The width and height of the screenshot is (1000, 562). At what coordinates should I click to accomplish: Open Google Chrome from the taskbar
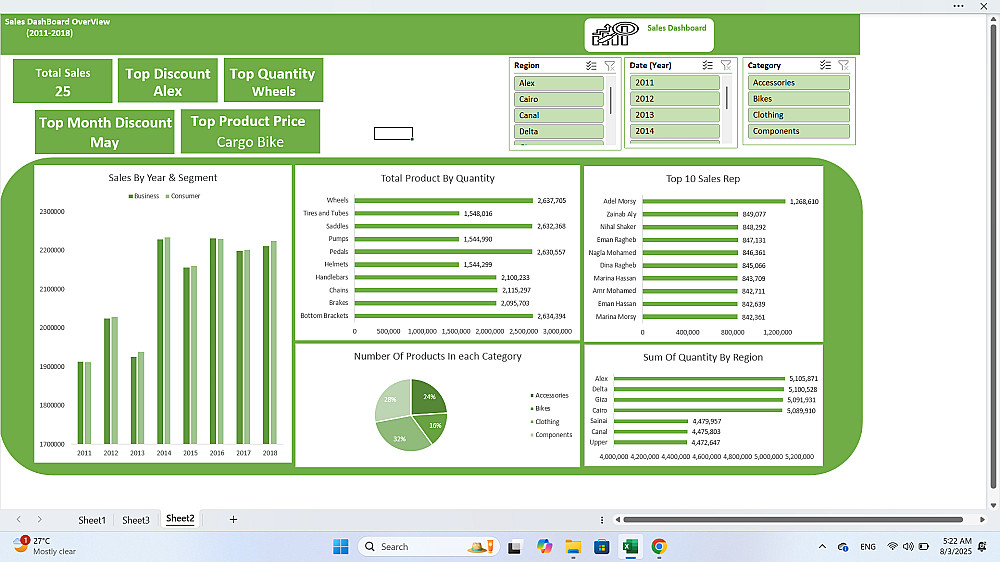(659, 547)
